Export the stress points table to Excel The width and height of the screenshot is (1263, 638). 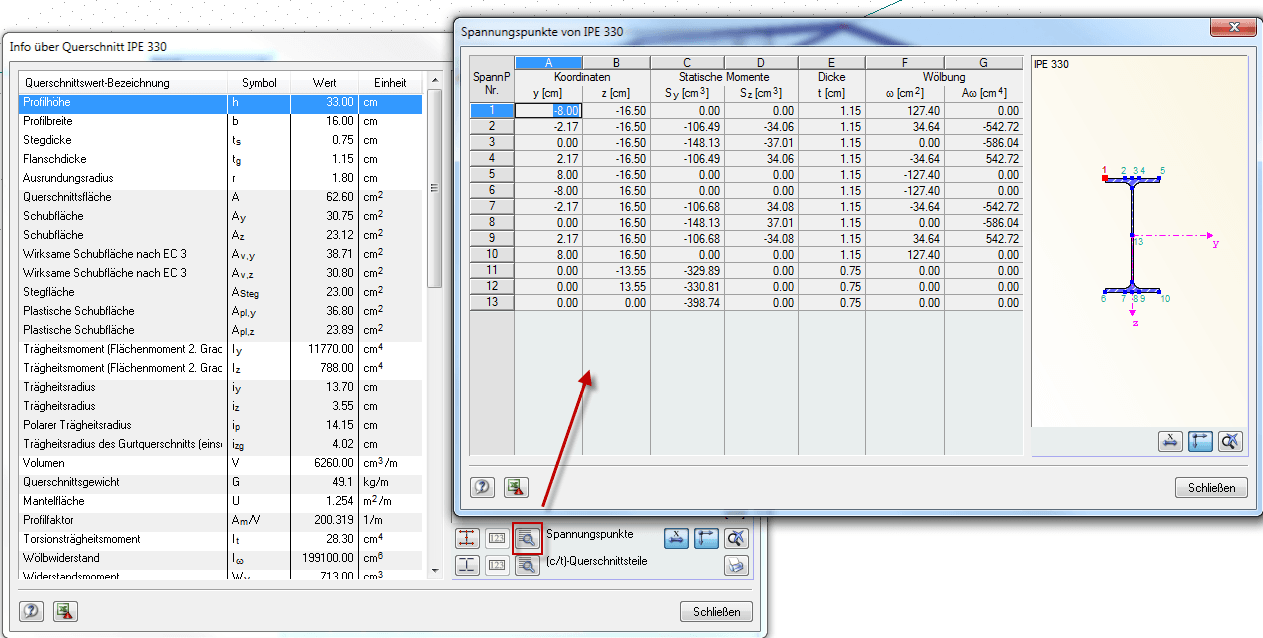[x=516, y=487]
